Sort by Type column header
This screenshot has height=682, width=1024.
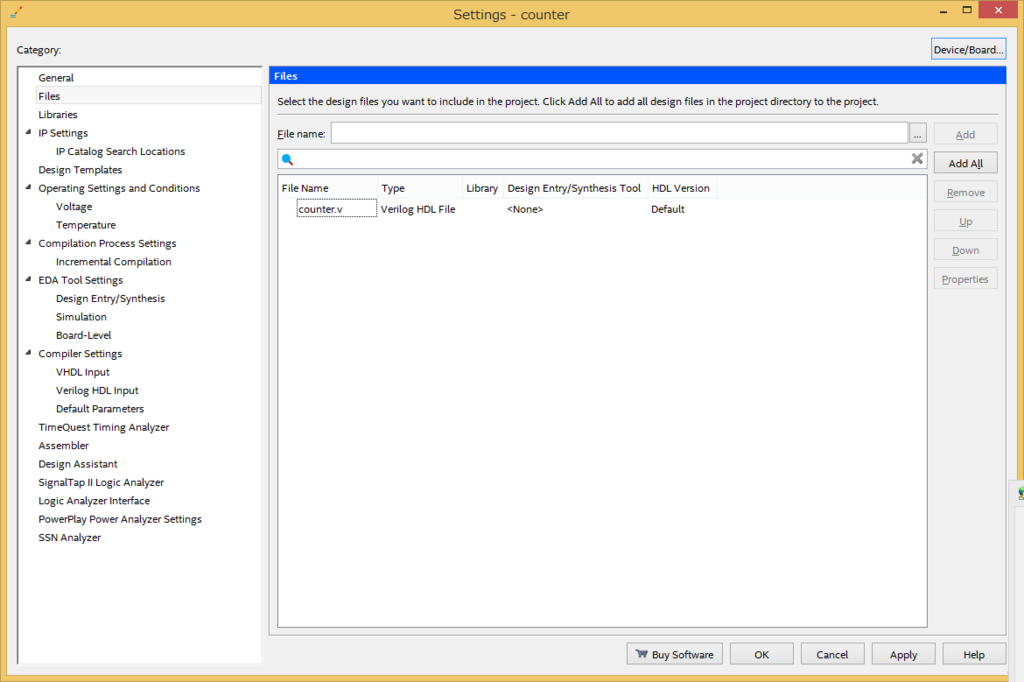pyautogui.click(x=420, y=188)
